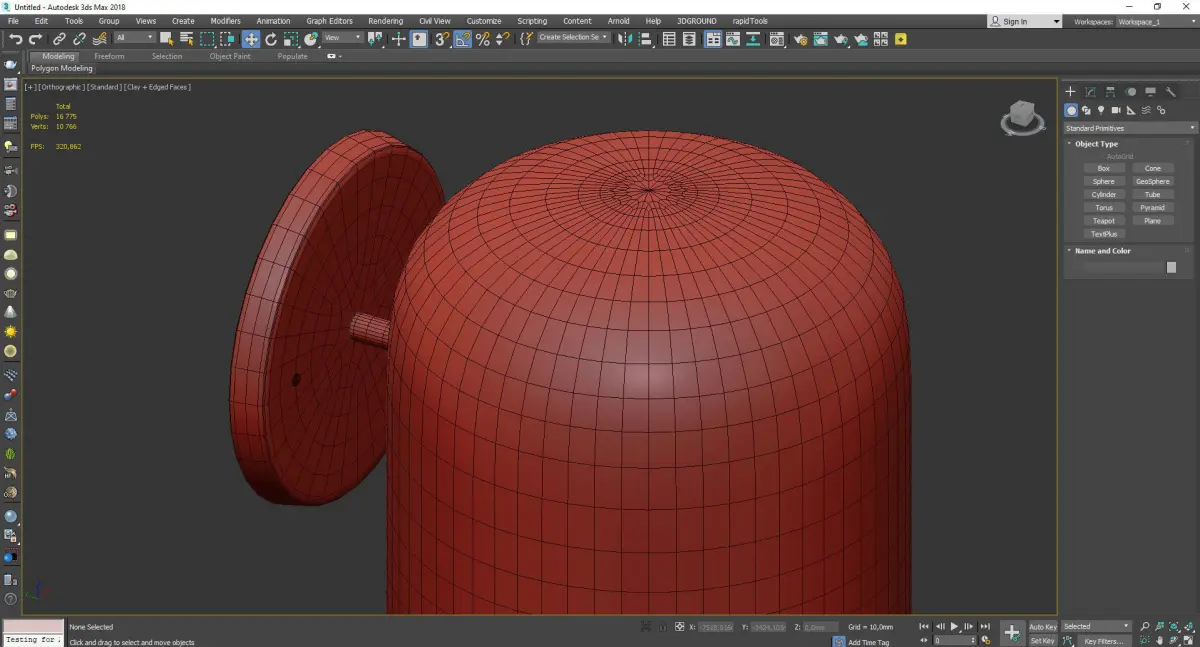Open the Modifiers menu

tap(225, 21)
